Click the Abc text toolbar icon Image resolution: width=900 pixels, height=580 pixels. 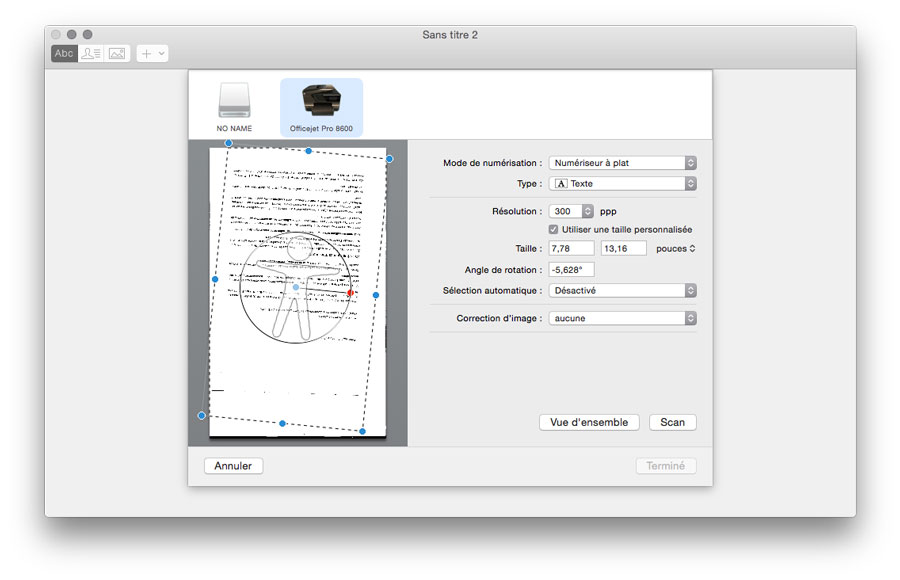tap(64, 53)
